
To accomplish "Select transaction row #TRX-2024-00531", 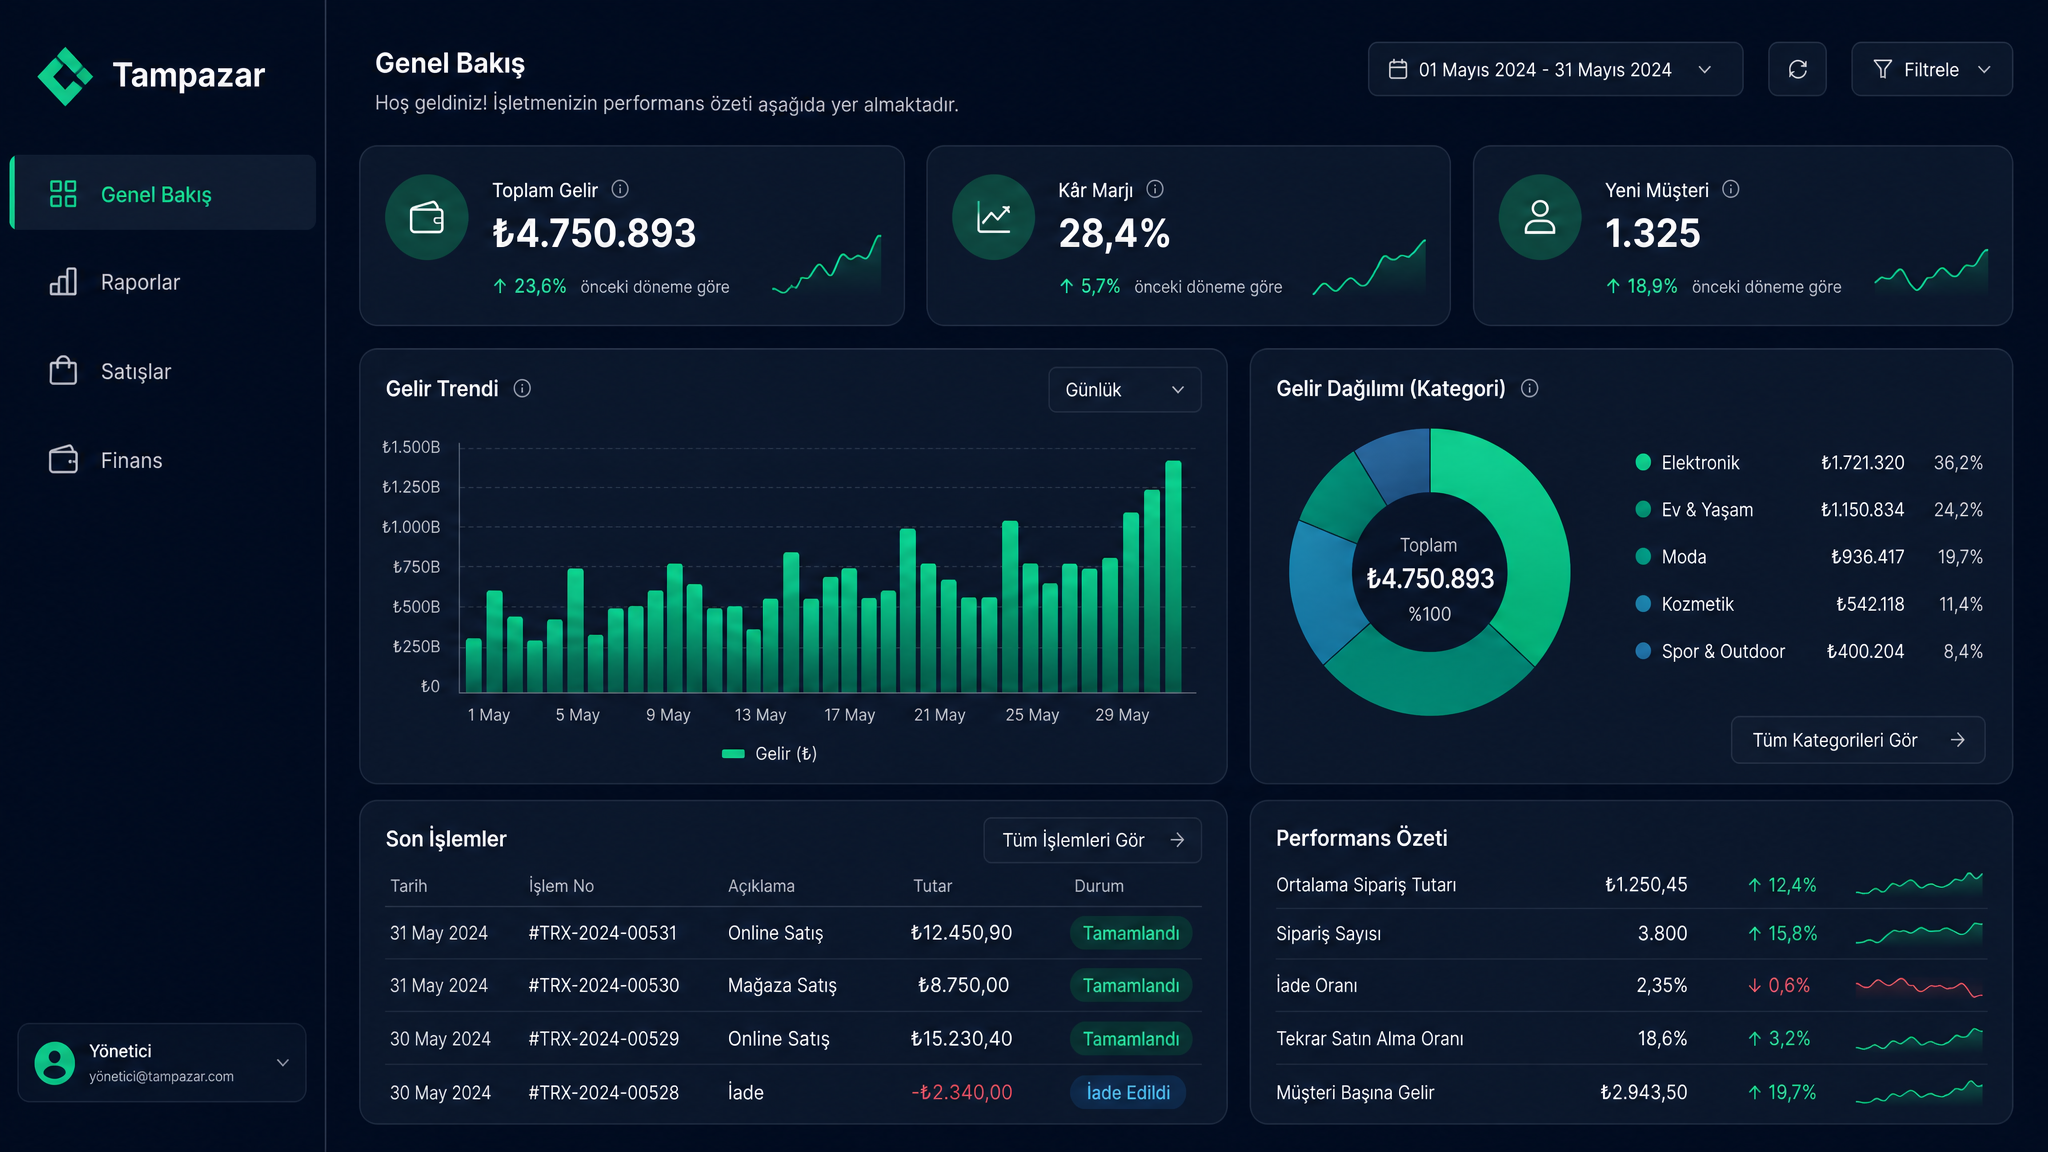I will pyautogui.click(x=793, y=933).
